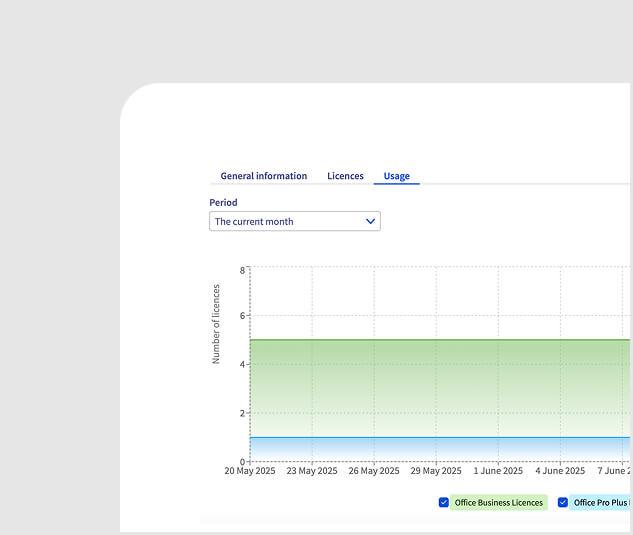Click the blue Office Pro Plus legend label
The image size is (633, 535).
pos(601,502)
